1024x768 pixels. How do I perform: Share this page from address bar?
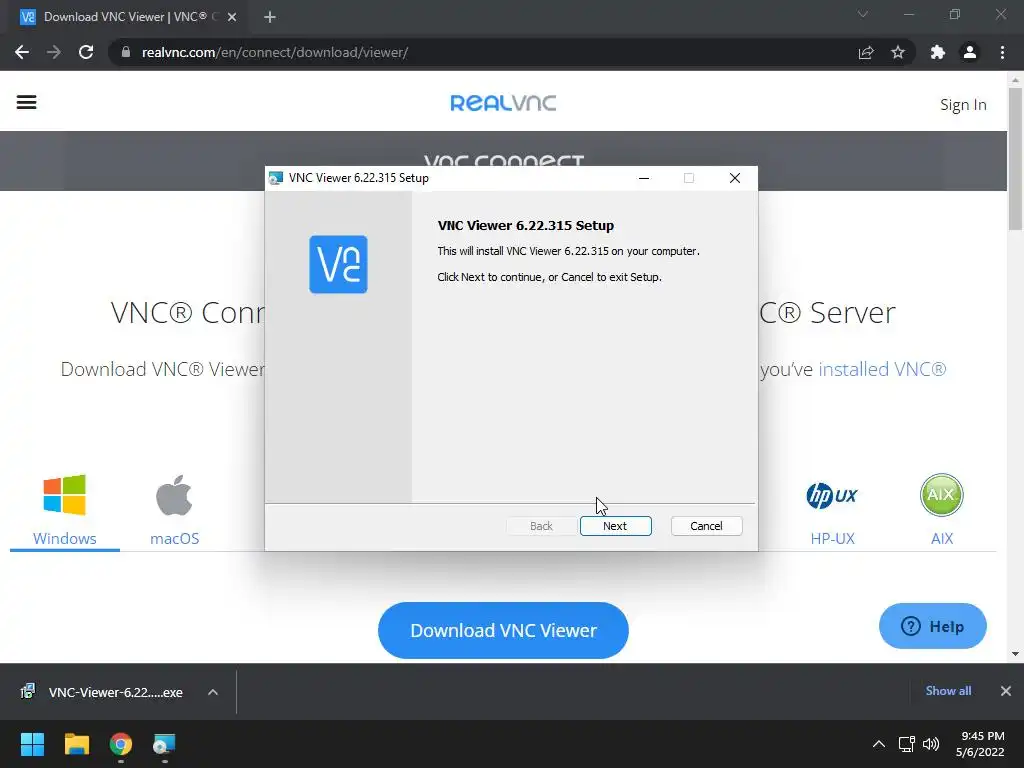[x=866, y=52]
